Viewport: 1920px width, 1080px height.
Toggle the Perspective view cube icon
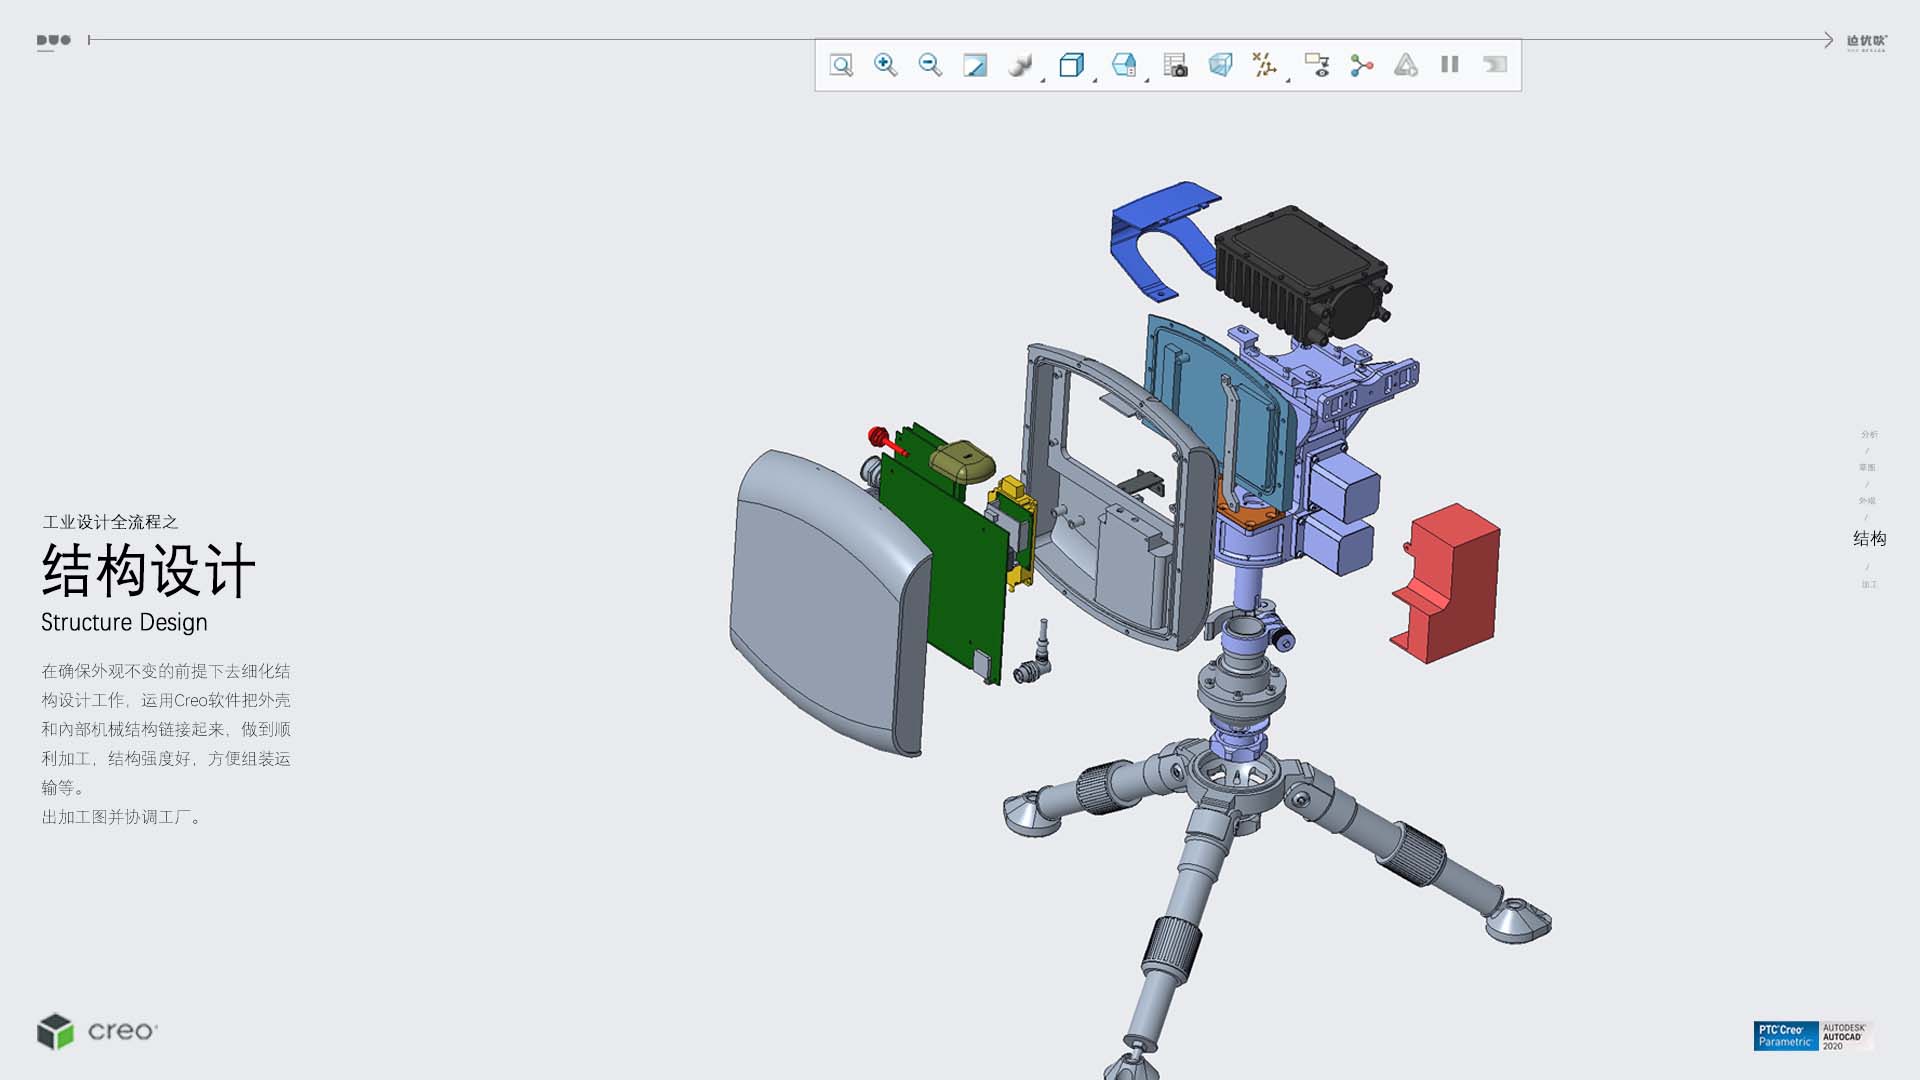click(x=1220, y=65)
